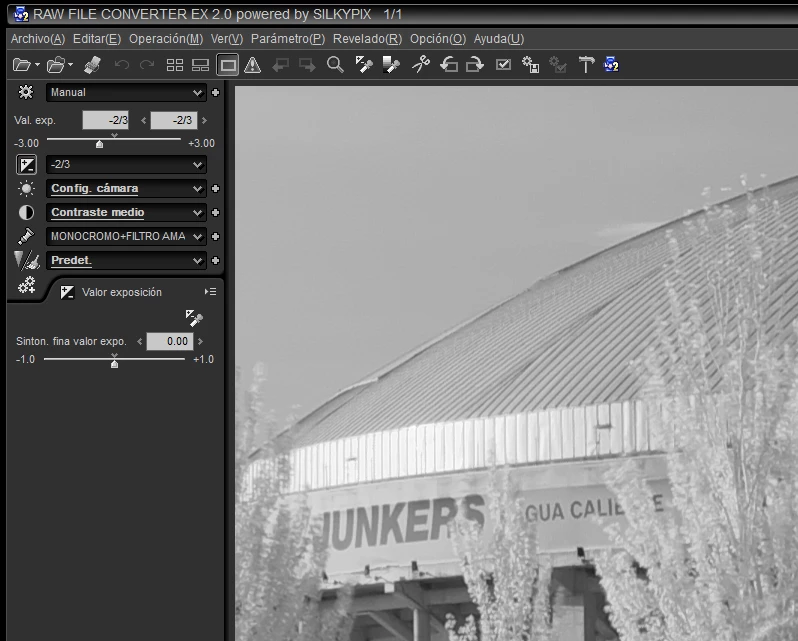Viewport: 798px width, 641px height.
Task: Click the color pen icon
Action: [26, 236]
